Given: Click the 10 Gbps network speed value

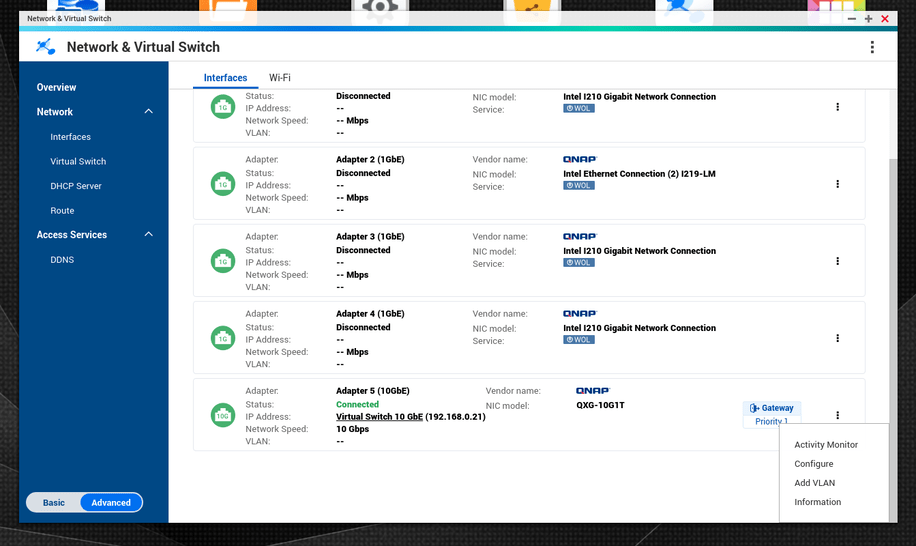Looking at the screenshot, I should point(352,429).
